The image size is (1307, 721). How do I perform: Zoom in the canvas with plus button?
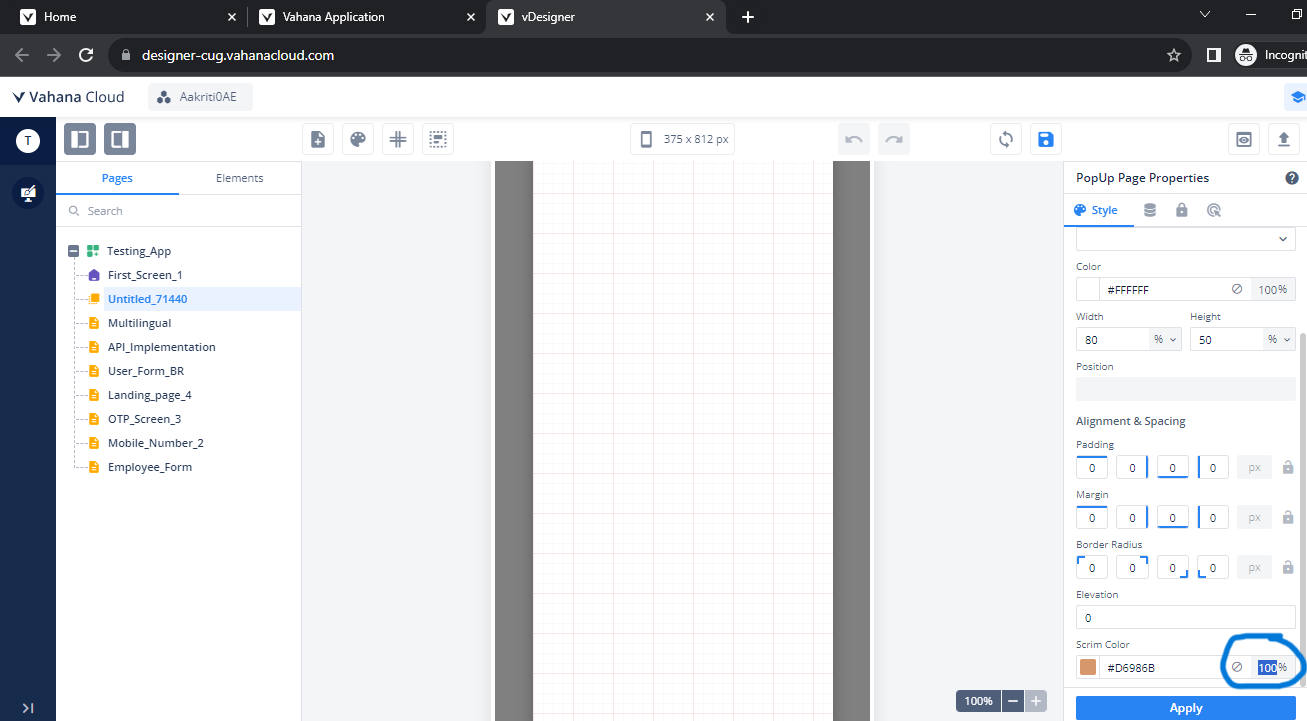(1036, 701)
